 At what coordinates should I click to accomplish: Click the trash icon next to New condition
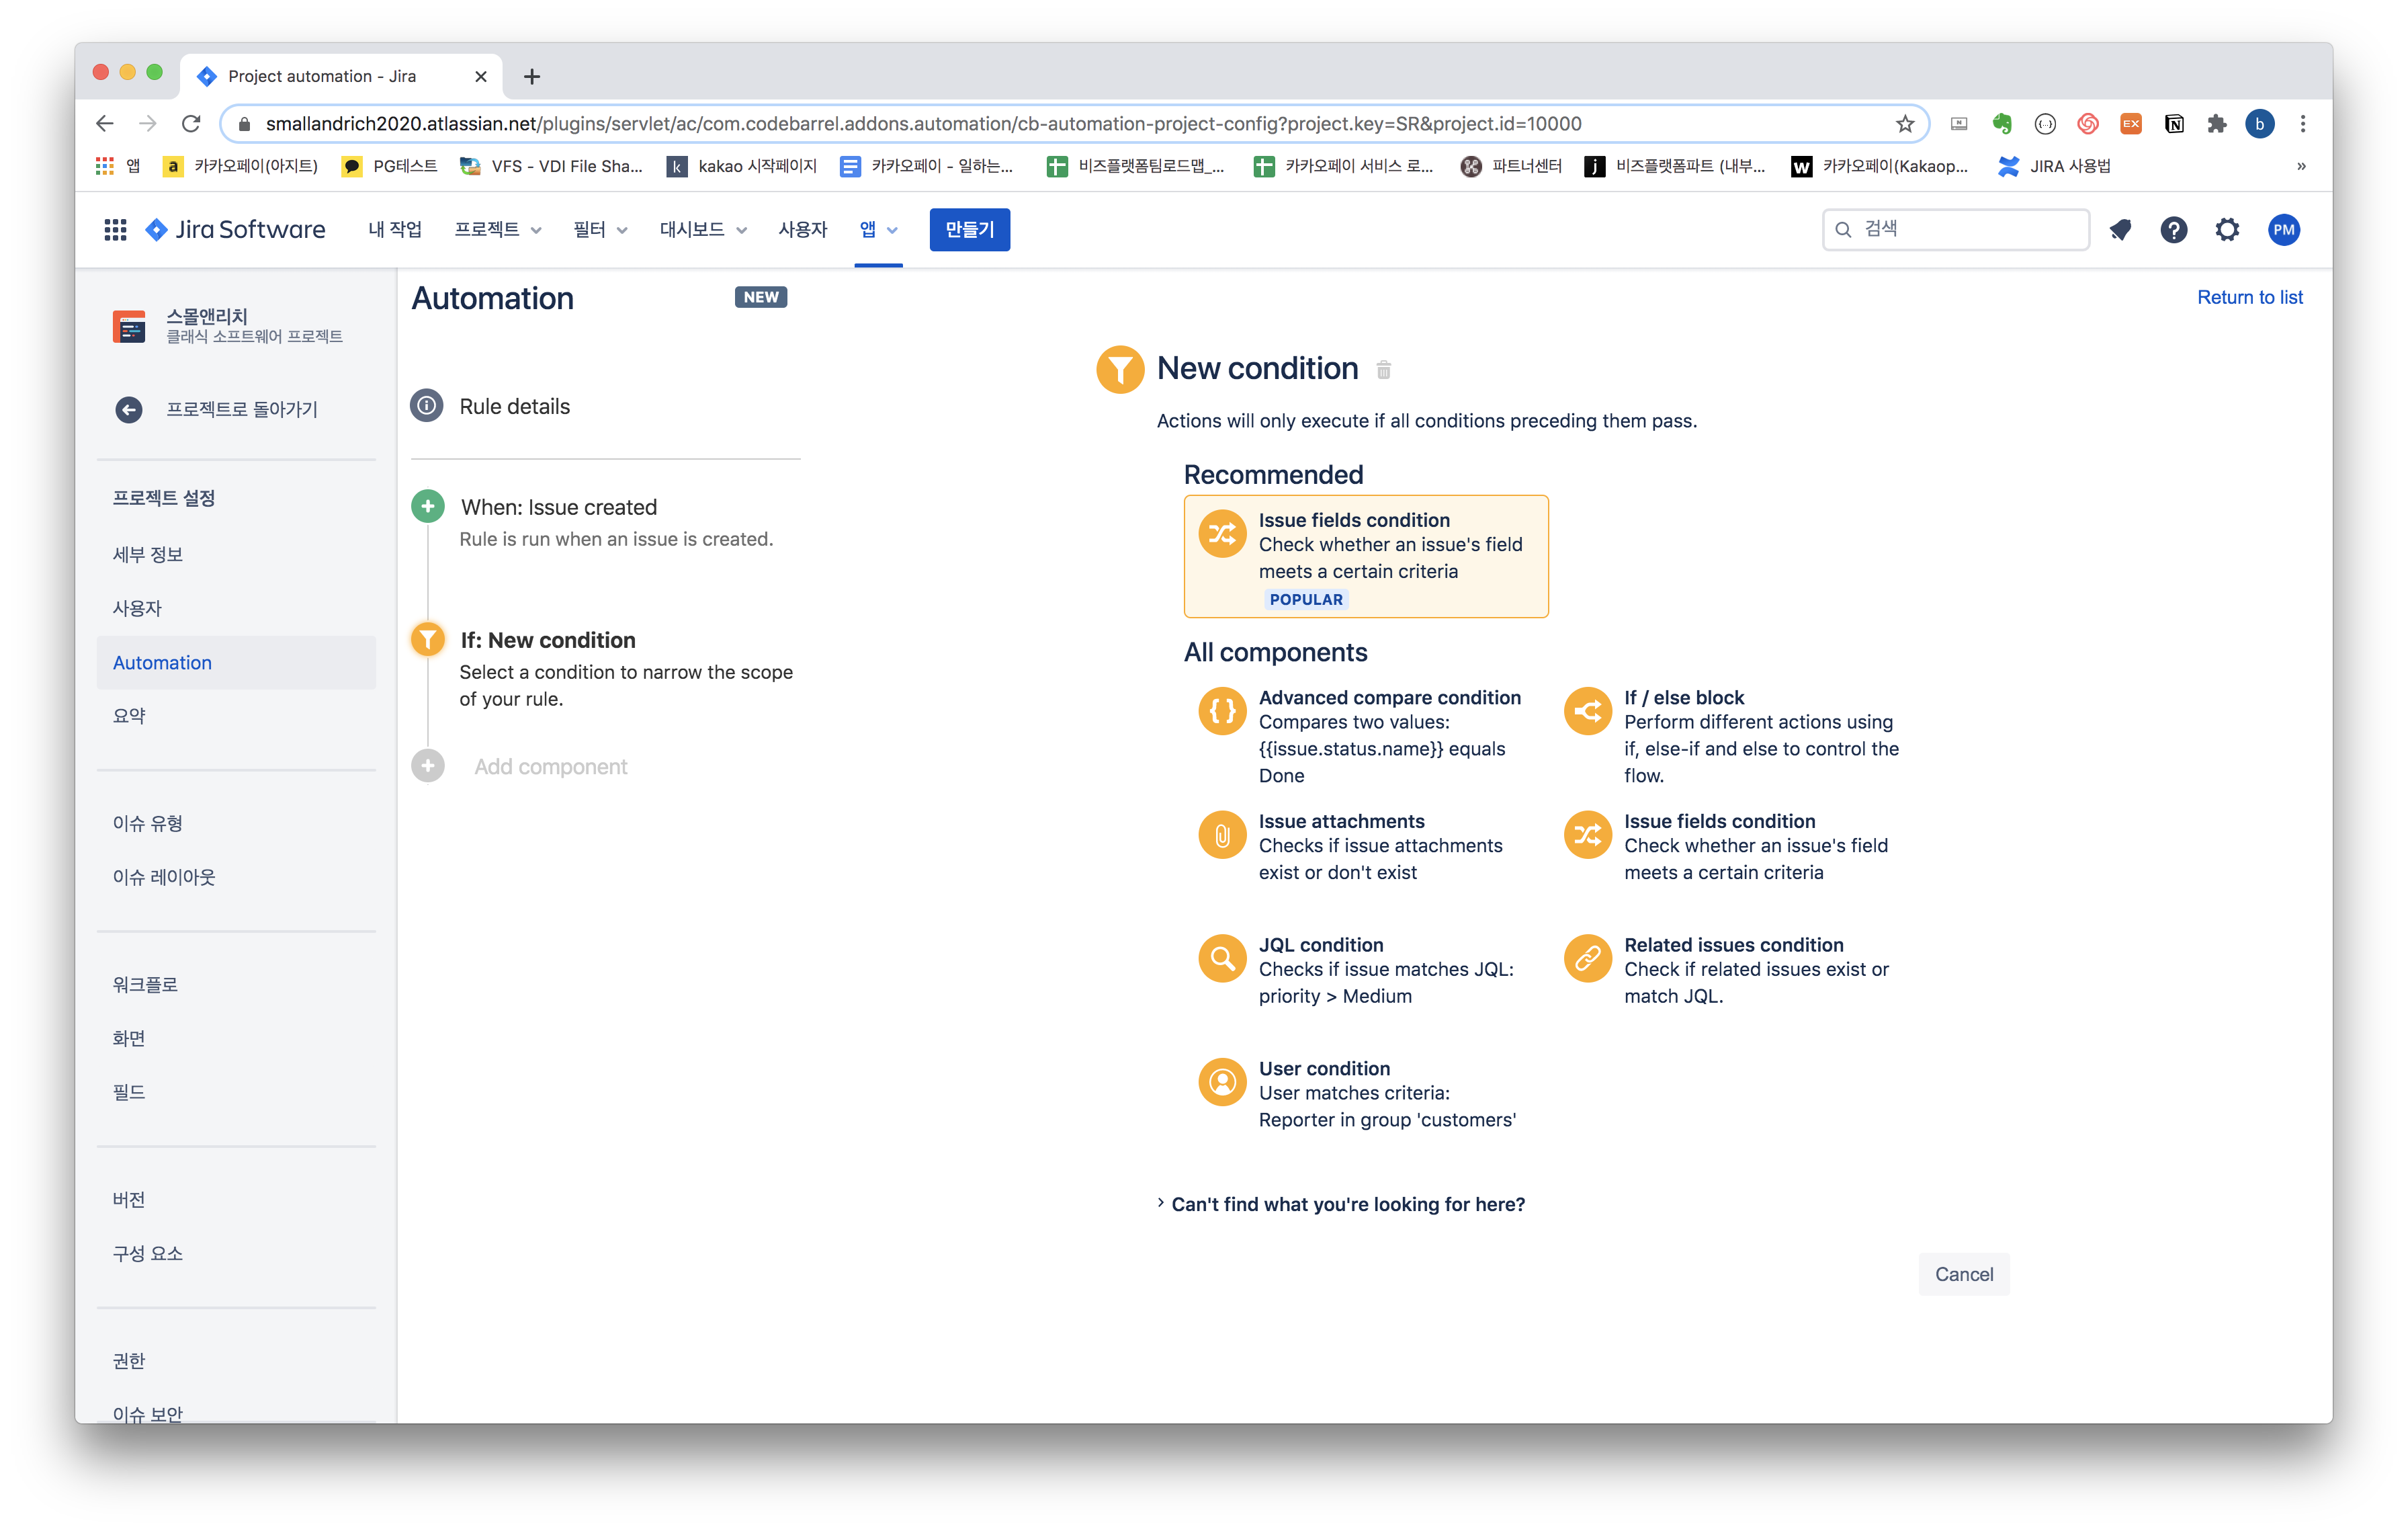click(1383, 370)
